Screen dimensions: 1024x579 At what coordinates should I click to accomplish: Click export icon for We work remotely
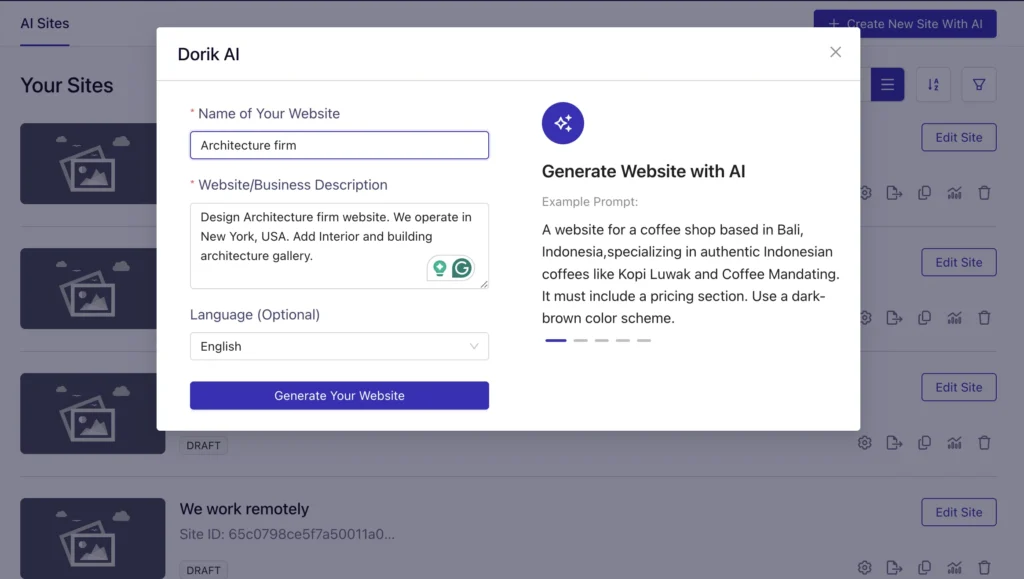[894, 567]
